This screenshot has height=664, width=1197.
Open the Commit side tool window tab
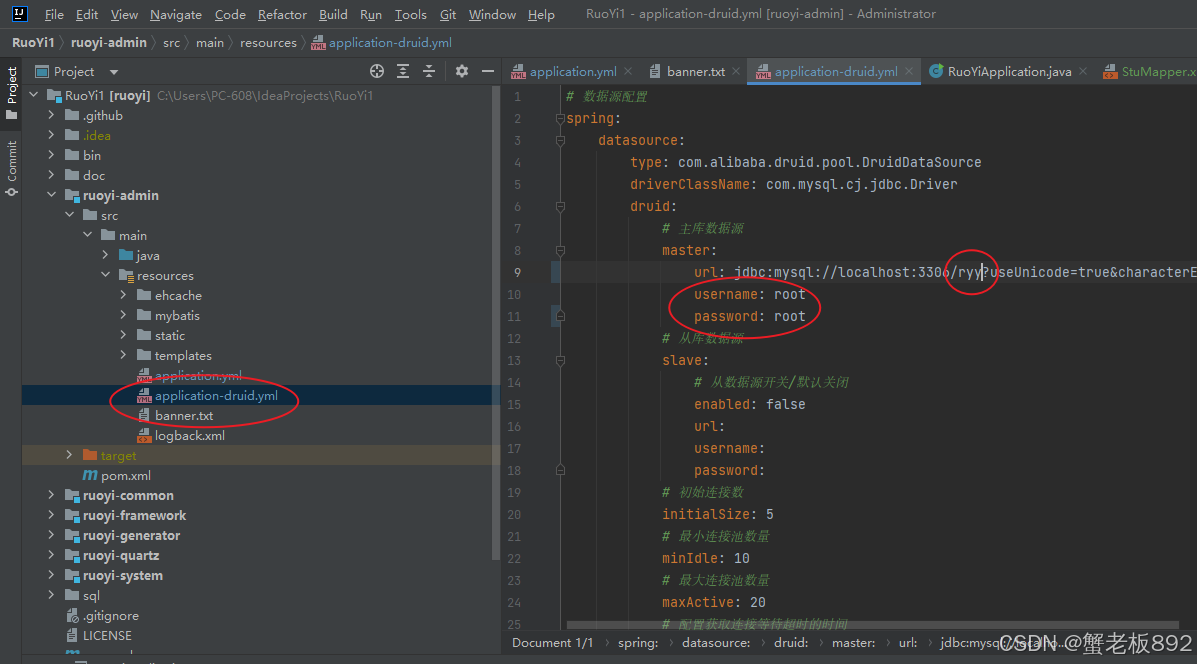click(11, 169)
